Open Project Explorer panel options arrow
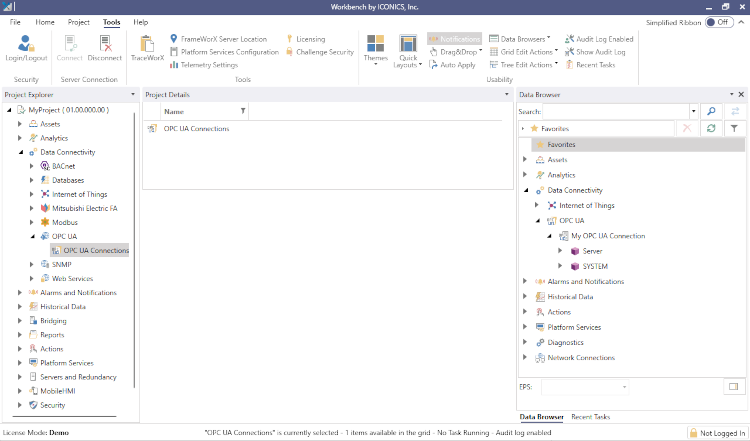The image size is (750, 441). click(133, 94)
